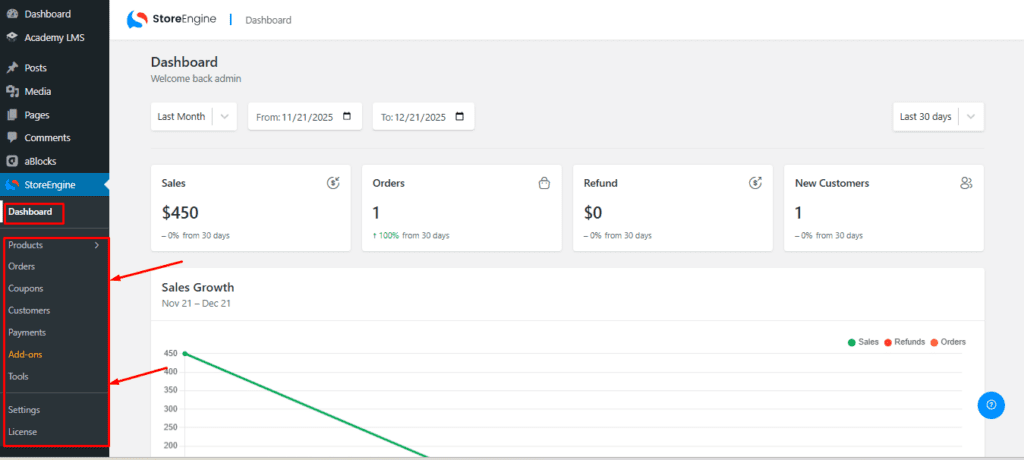This screenshot has height=460, width=1024.
Task: Open Academy LMS menu item
Action: pyautogui.click(x=55, y=37)
